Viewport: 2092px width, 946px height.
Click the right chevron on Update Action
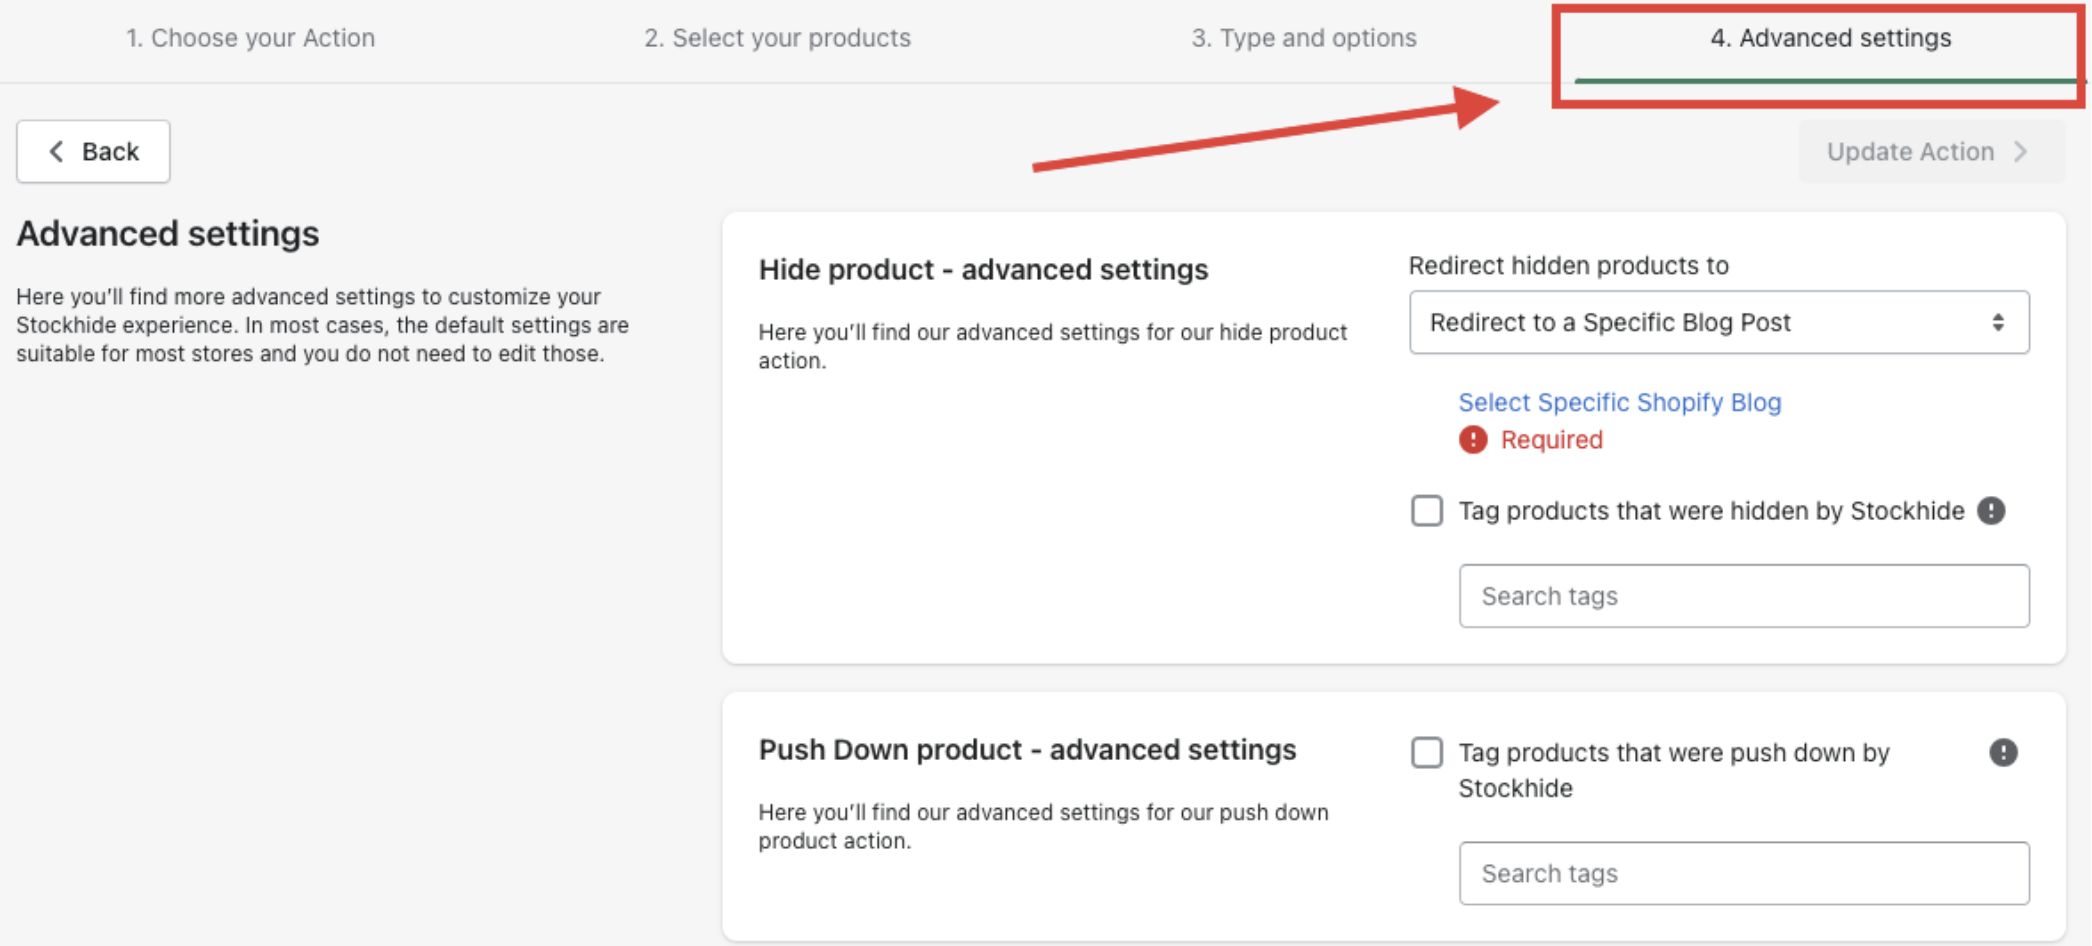[x=2021, y=151]
